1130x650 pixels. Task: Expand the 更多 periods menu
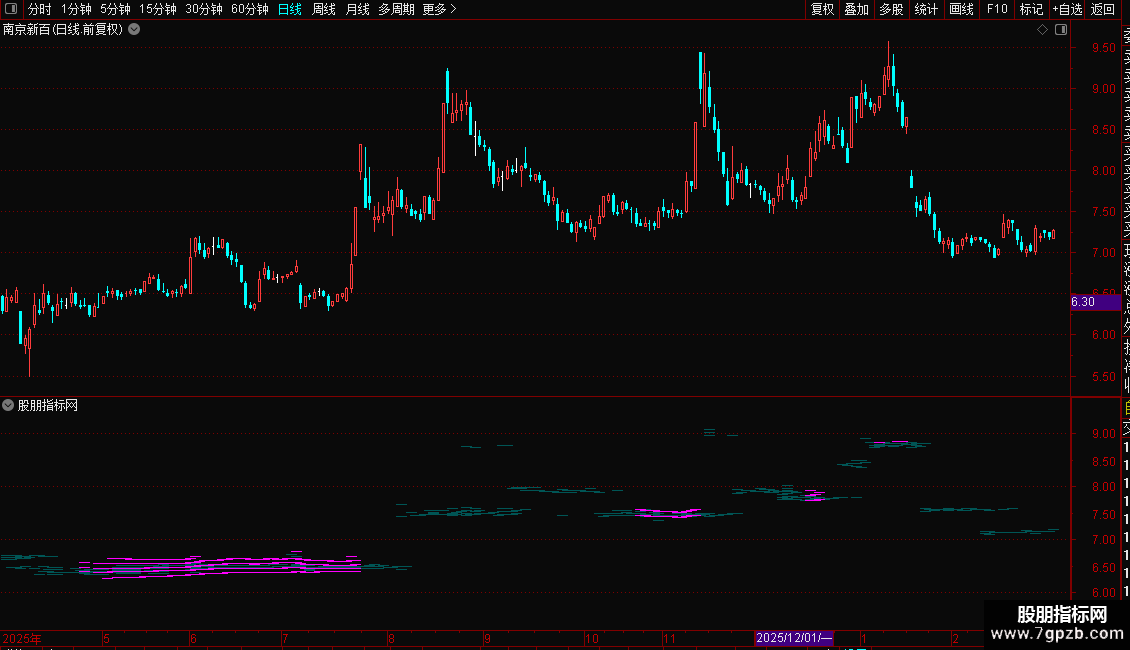click(x=440, y=9)
